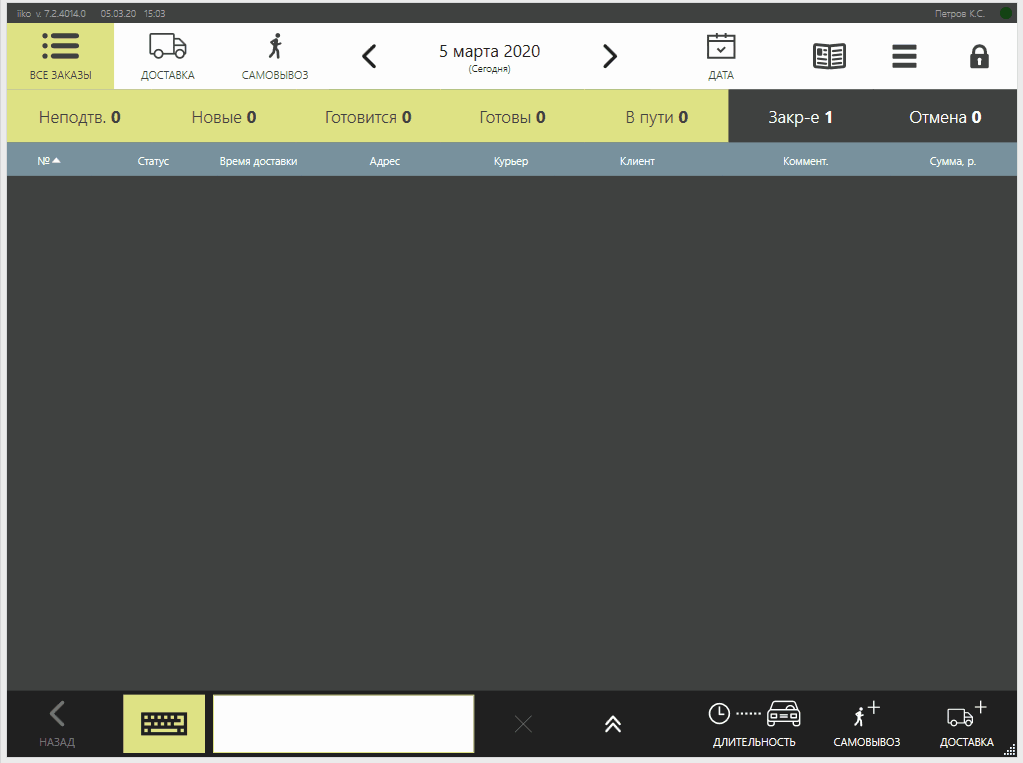
Task: Open the book-shaped reference icon
Action: pos(829,56)
